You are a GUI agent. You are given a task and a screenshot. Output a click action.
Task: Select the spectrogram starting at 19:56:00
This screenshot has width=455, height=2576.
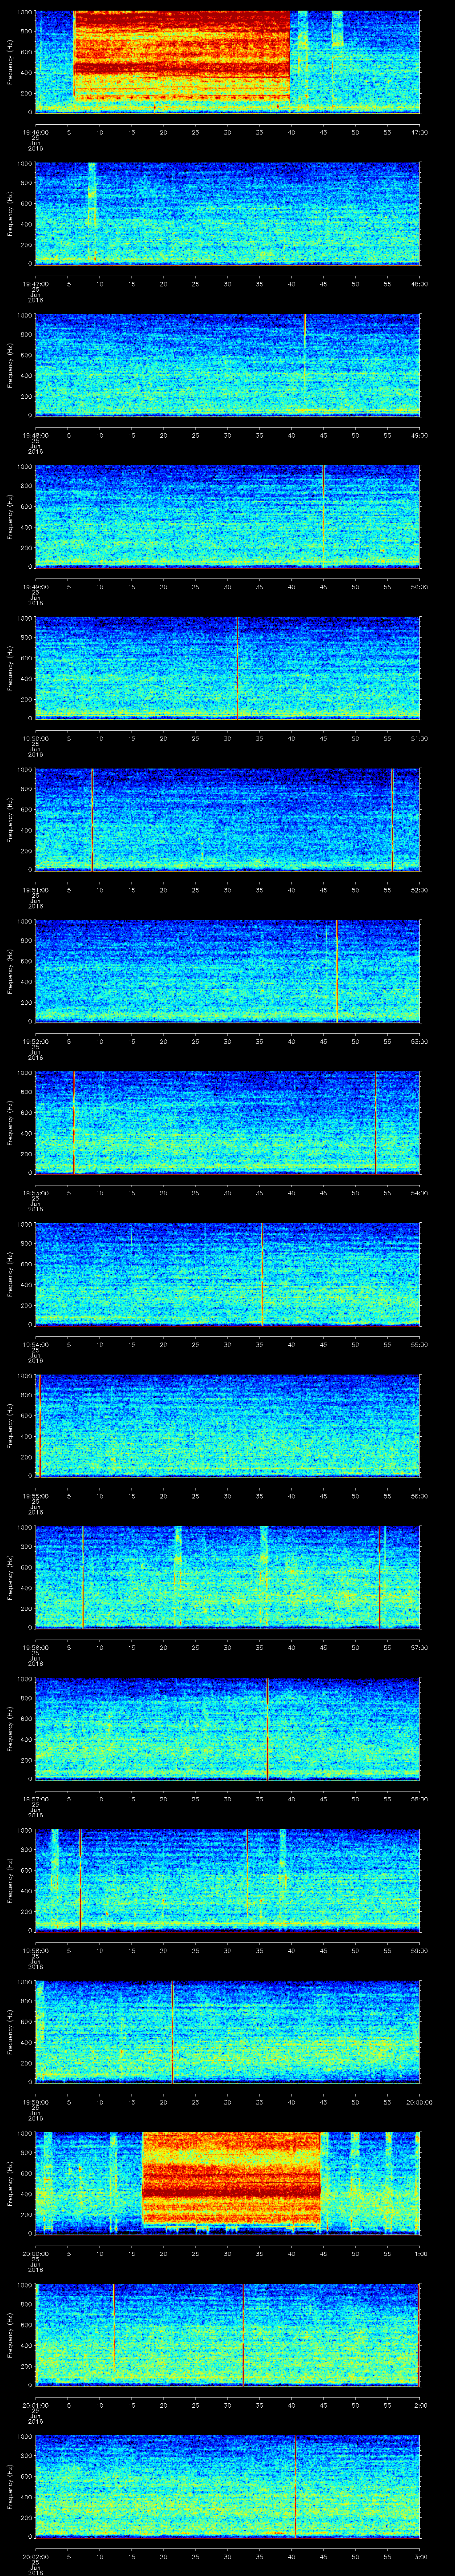pos(228,1578)
